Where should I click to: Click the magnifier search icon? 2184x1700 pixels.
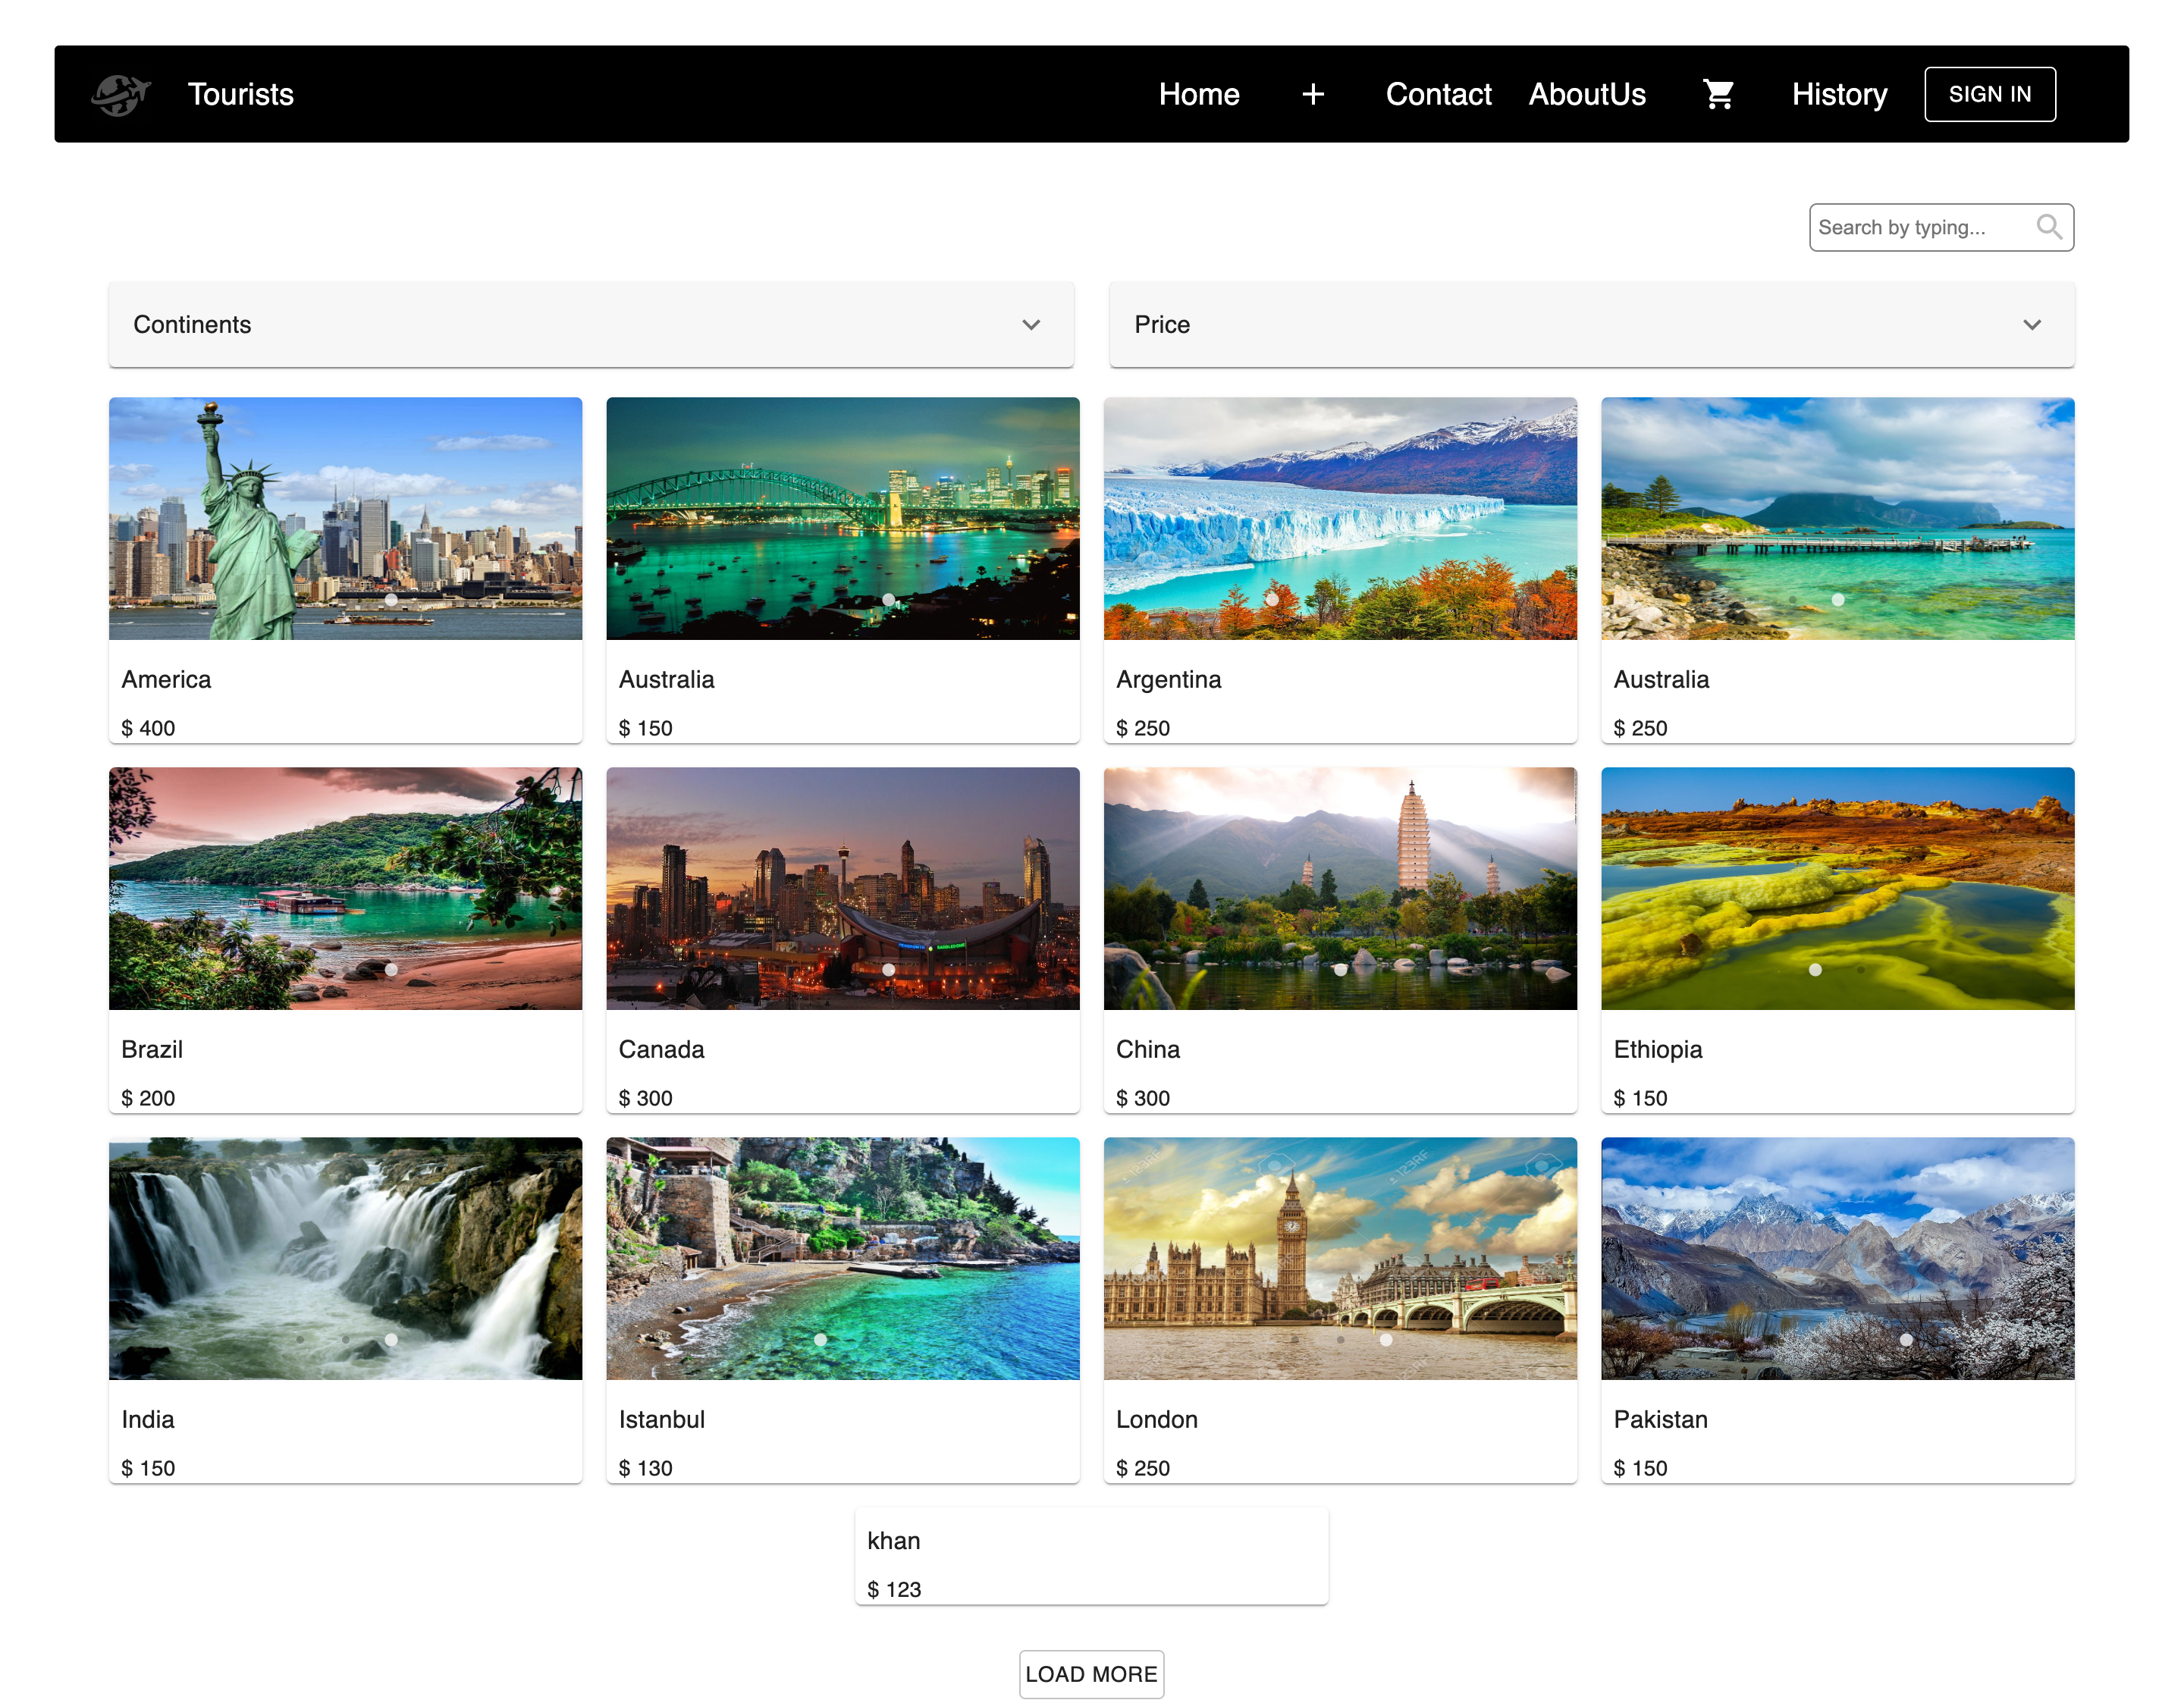(x=2049, y=227)
